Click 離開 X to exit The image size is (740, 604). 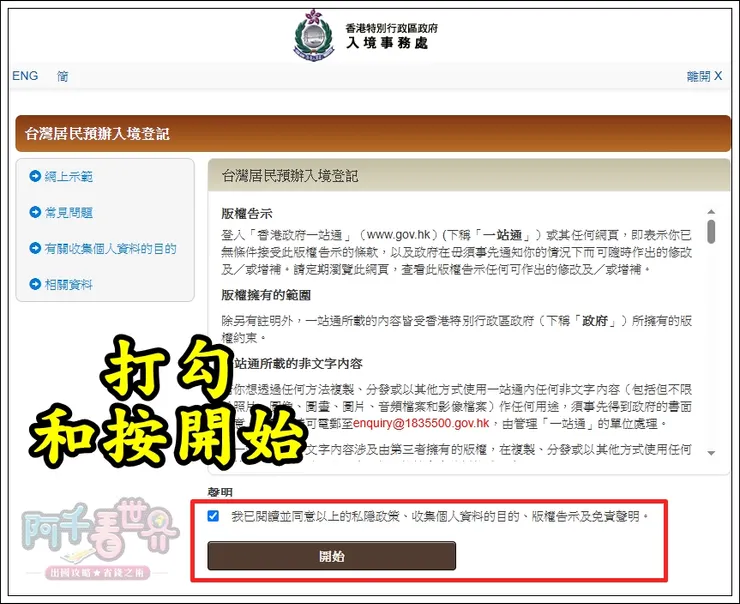704,76
